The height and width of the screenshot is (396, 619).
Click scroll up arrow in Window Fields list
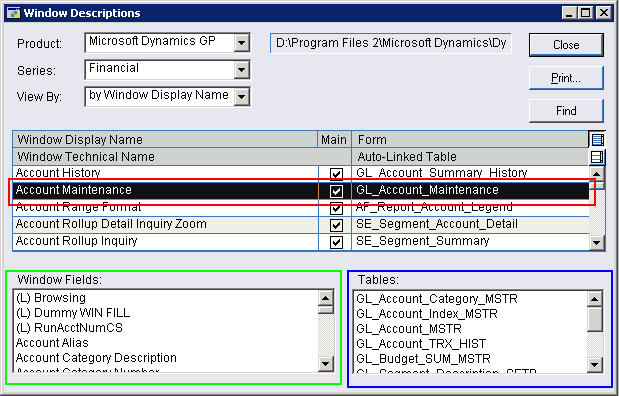325,298
